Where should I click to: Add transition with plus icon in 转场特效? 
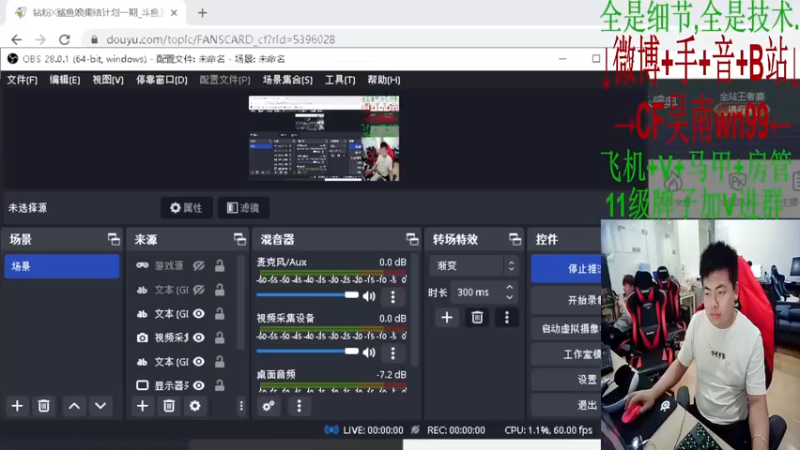447,317
